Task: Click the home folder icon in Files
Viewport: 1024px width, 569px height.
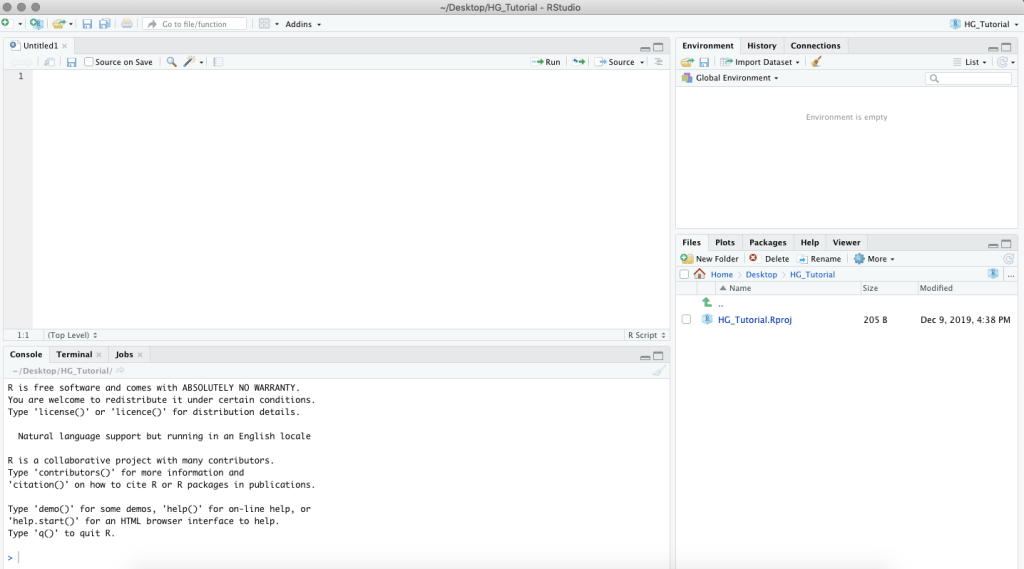Action: 700,274
